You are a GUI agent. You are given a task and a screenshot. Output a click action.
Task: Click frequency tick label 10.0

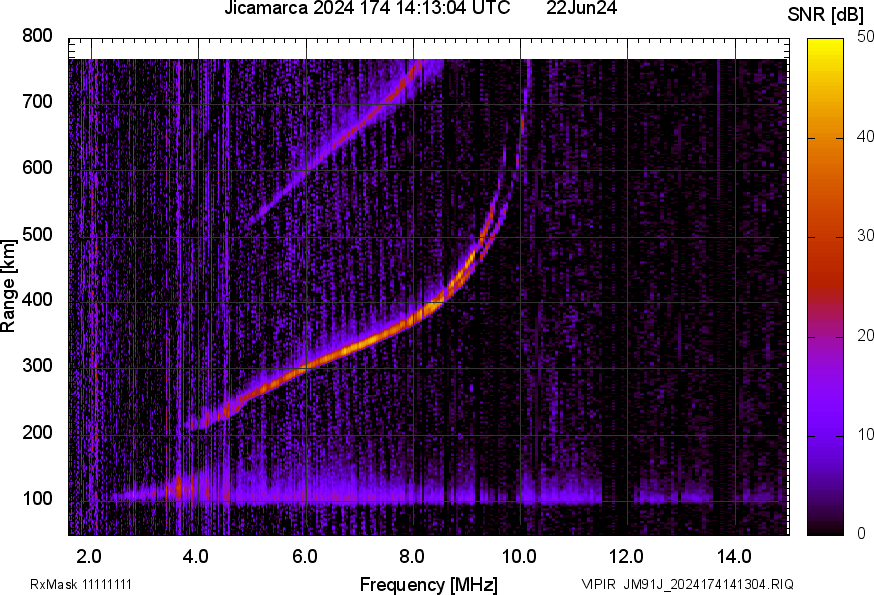click(519, 556)
